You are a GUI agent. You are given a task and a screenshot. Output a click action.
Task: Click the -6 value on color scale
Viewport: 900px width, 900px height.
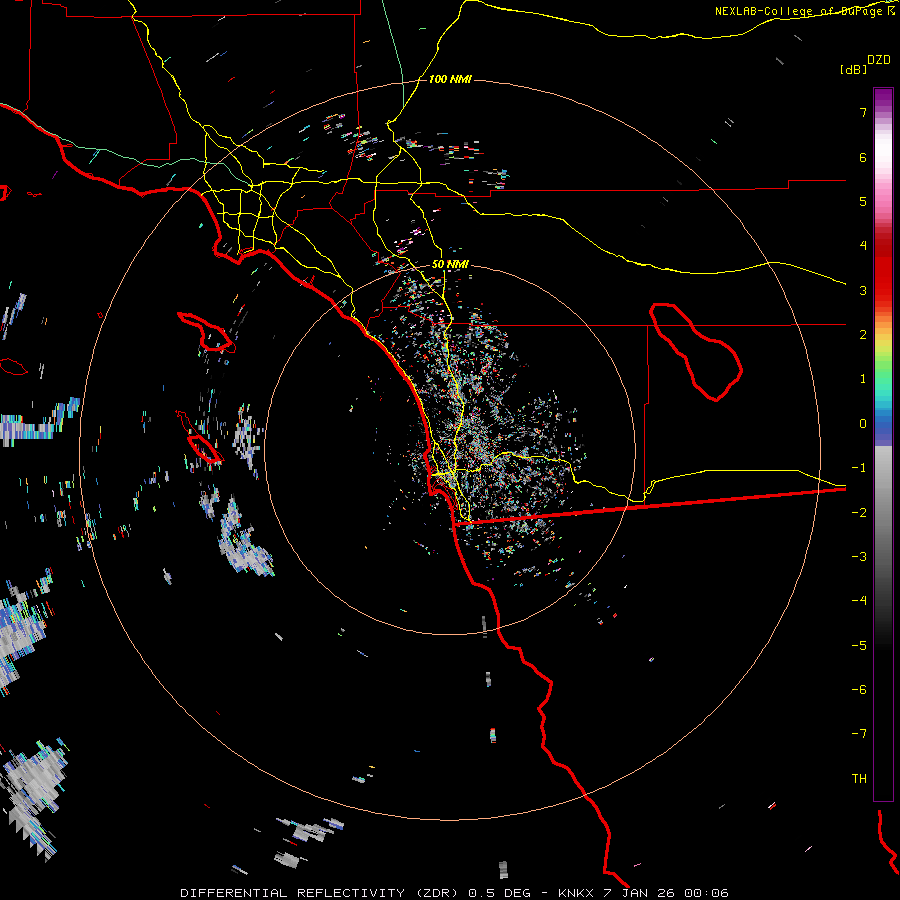coord(859,690)
